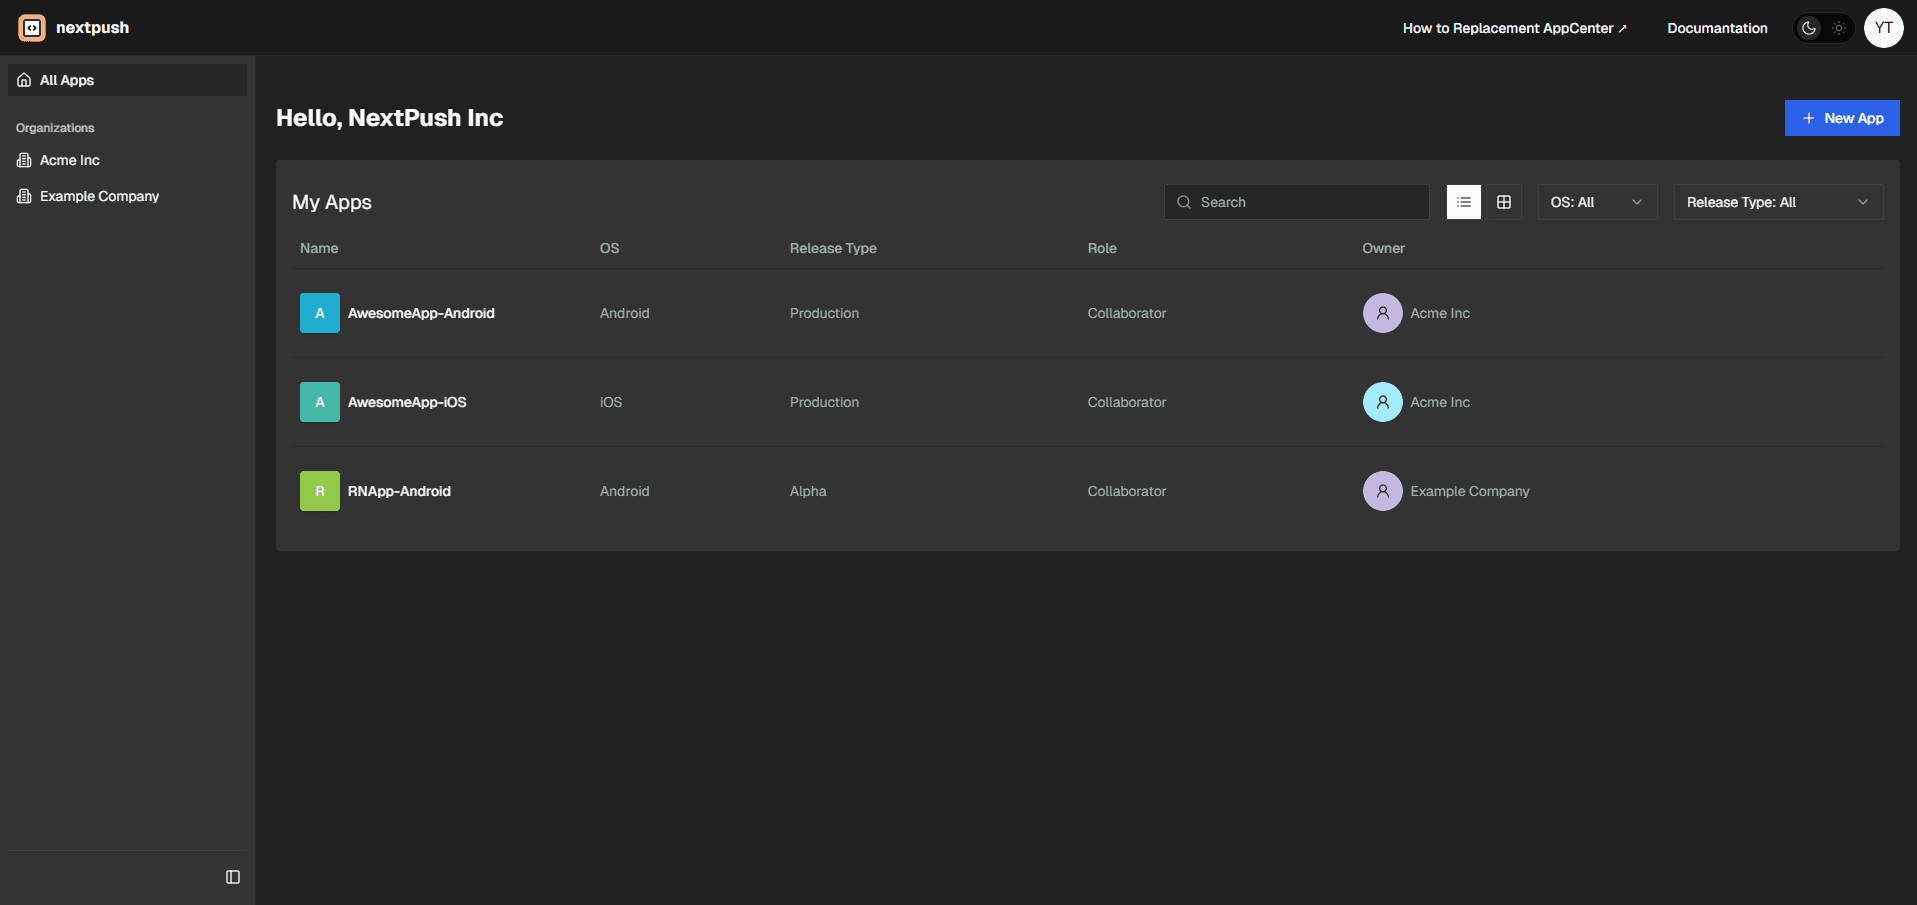Click the YT profile avatar
Image resolution: width=1917 pixels, height=905 pixels.
[1883, 27]
